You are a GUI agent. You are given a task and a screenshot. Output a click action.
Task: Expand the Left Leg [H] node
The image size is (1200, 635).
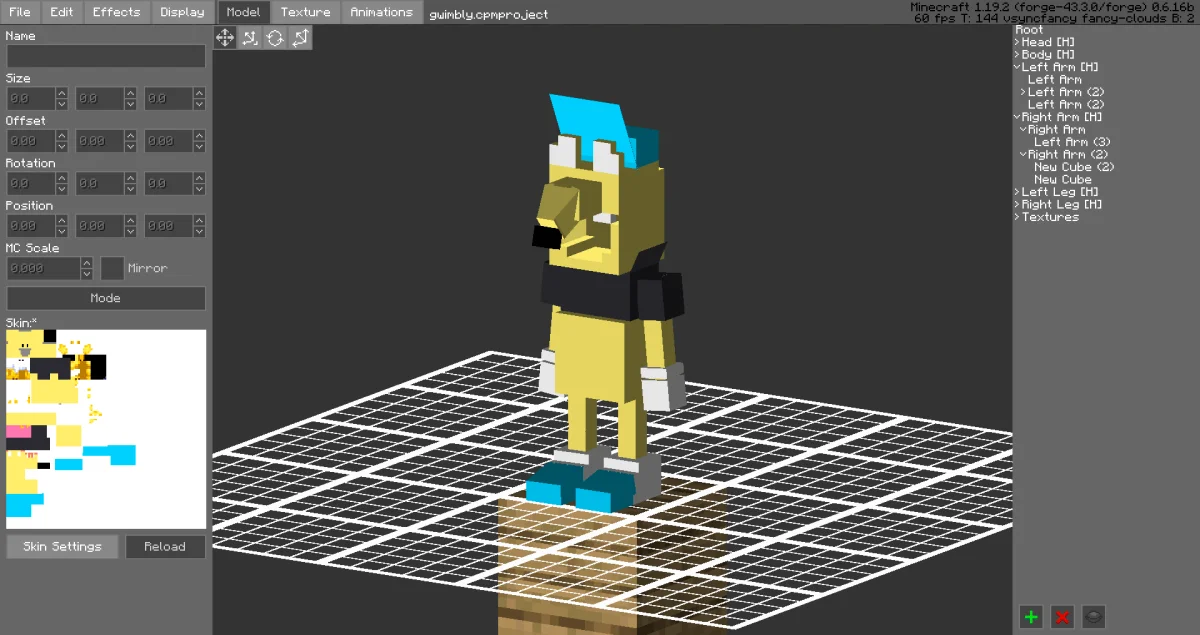click(x=1017, y=192)
